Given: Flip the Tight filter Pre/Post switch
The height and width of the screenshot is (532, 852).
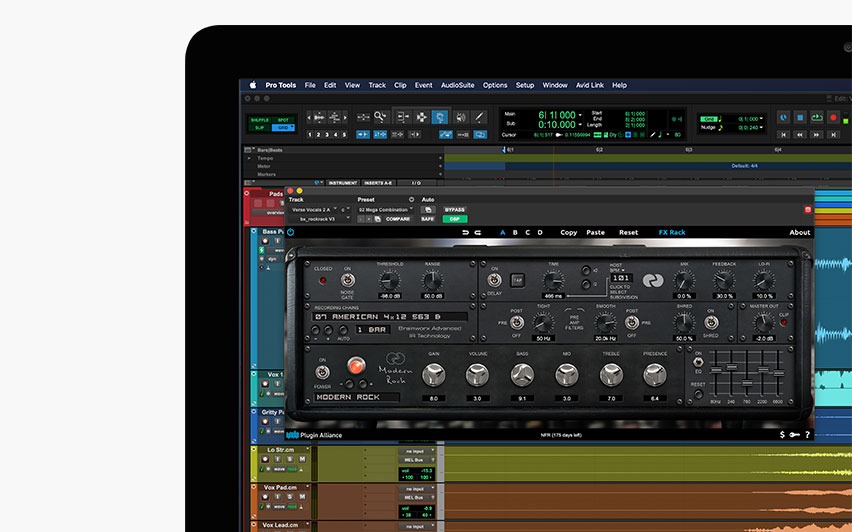Looking at the screenshot, I should 516,323.
